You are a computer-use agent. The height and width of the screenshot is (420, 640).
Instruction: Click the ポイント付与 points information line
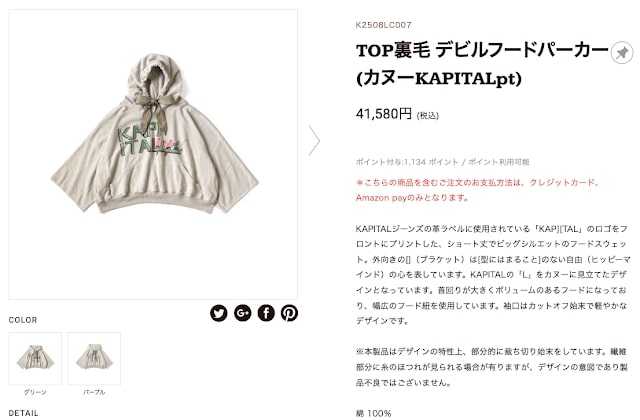442,162
